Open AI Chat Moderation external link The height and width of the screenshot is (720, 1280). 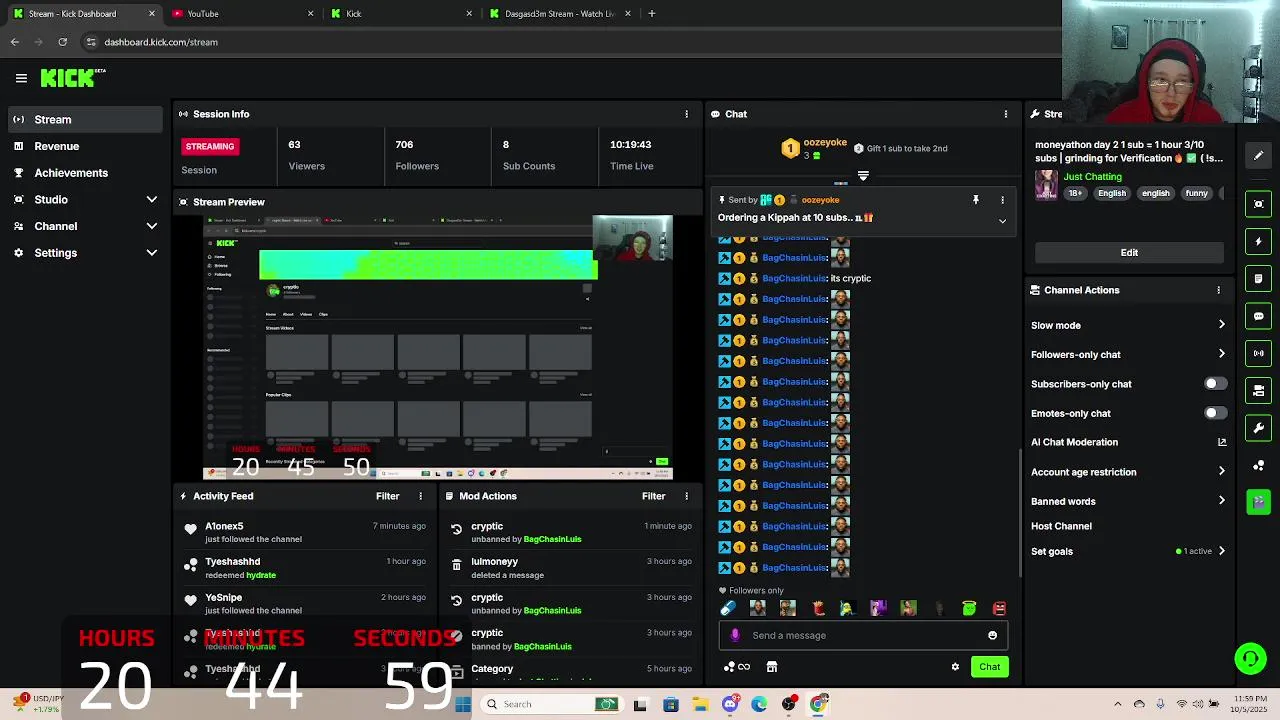pyautogui.click(x=1221, y=442)
